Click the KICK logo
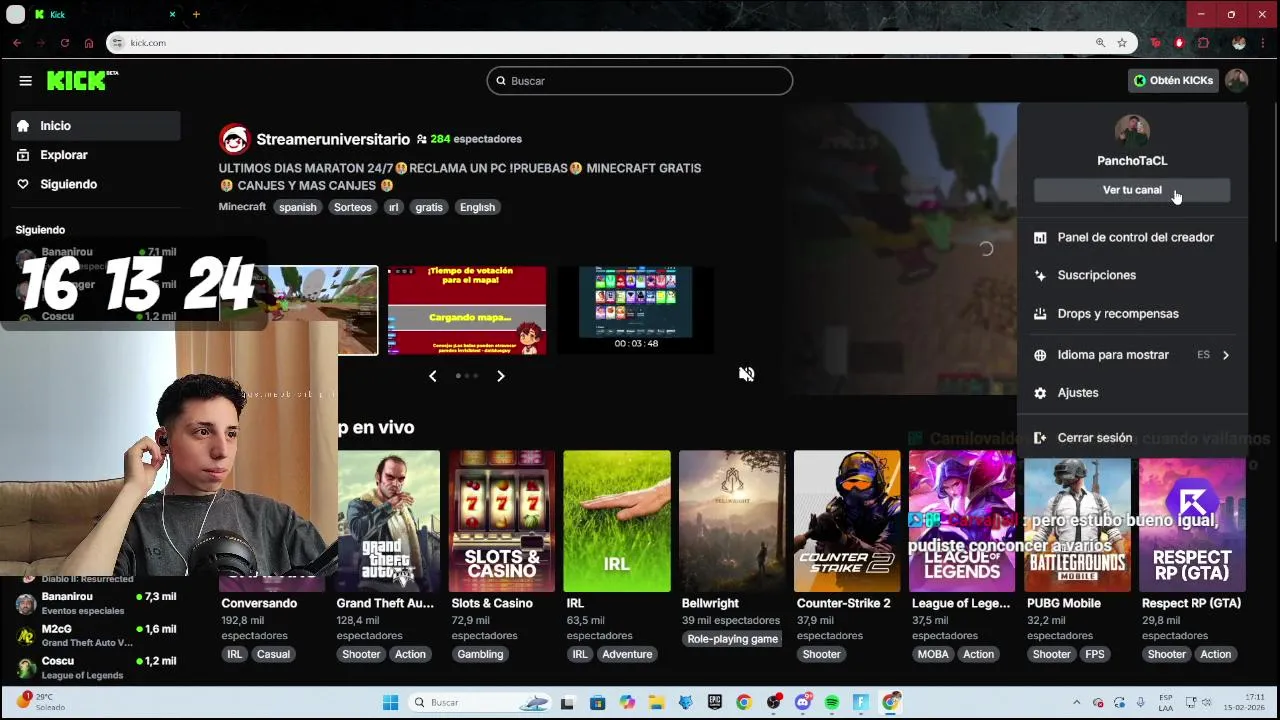Image resolution: width=1280 pixels, height=720 pixels. pyautogui.click(x=82, y=81)
